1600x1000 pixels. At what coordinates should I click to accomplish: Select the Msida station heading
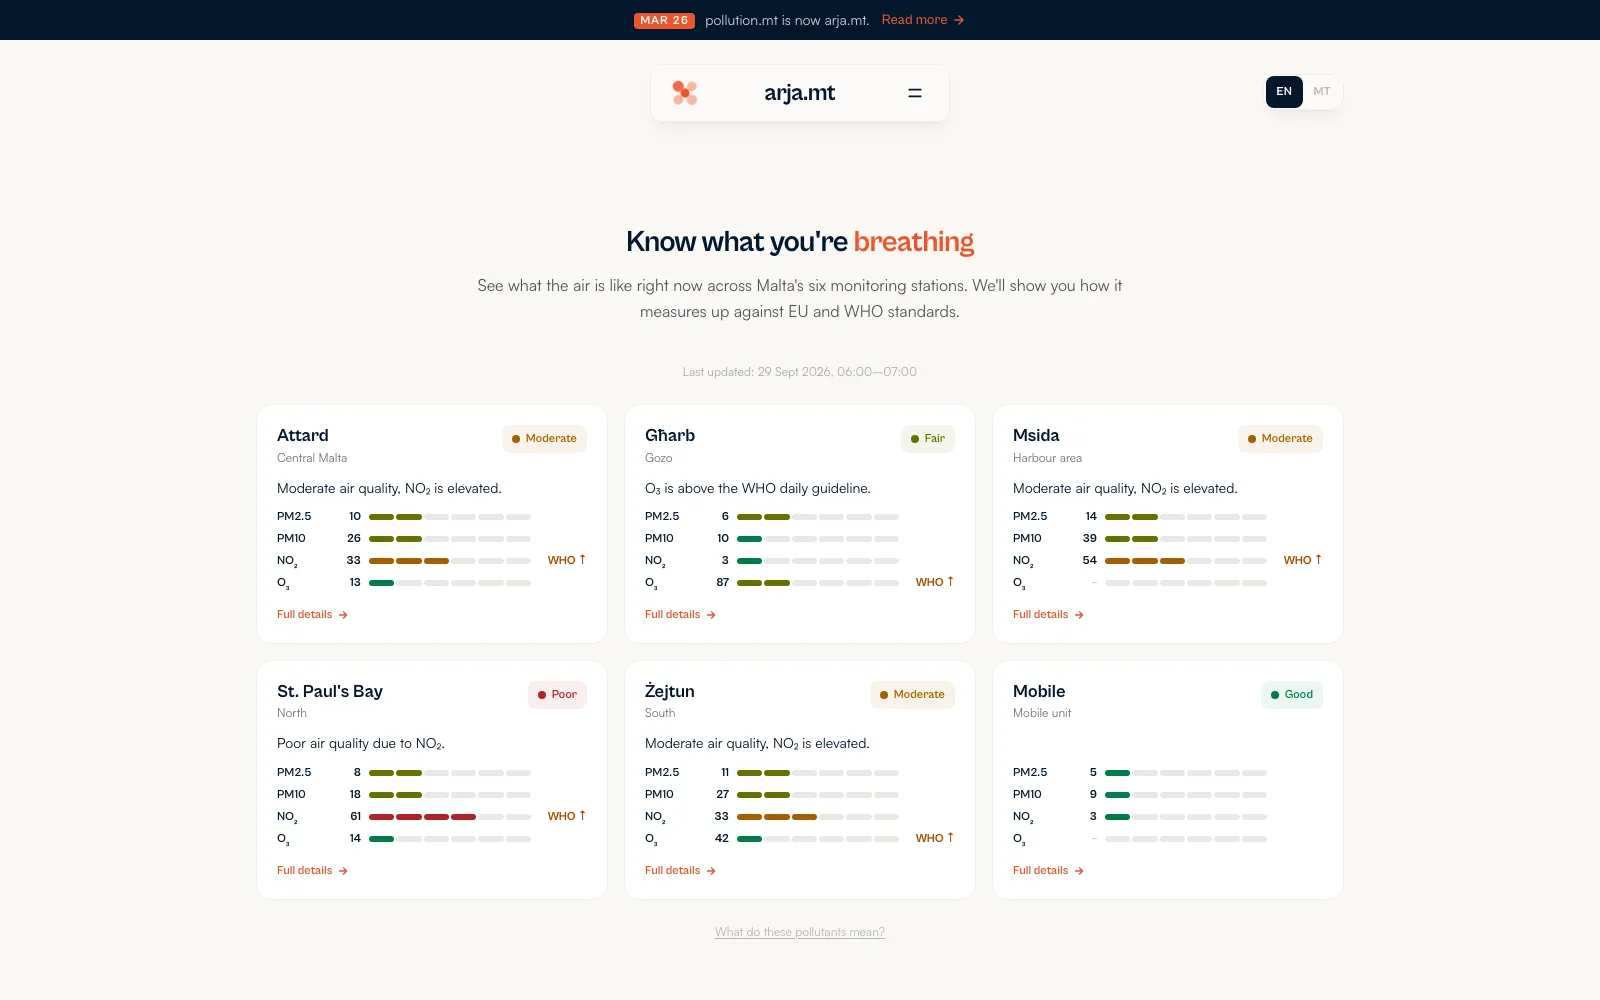(1036, 435)
